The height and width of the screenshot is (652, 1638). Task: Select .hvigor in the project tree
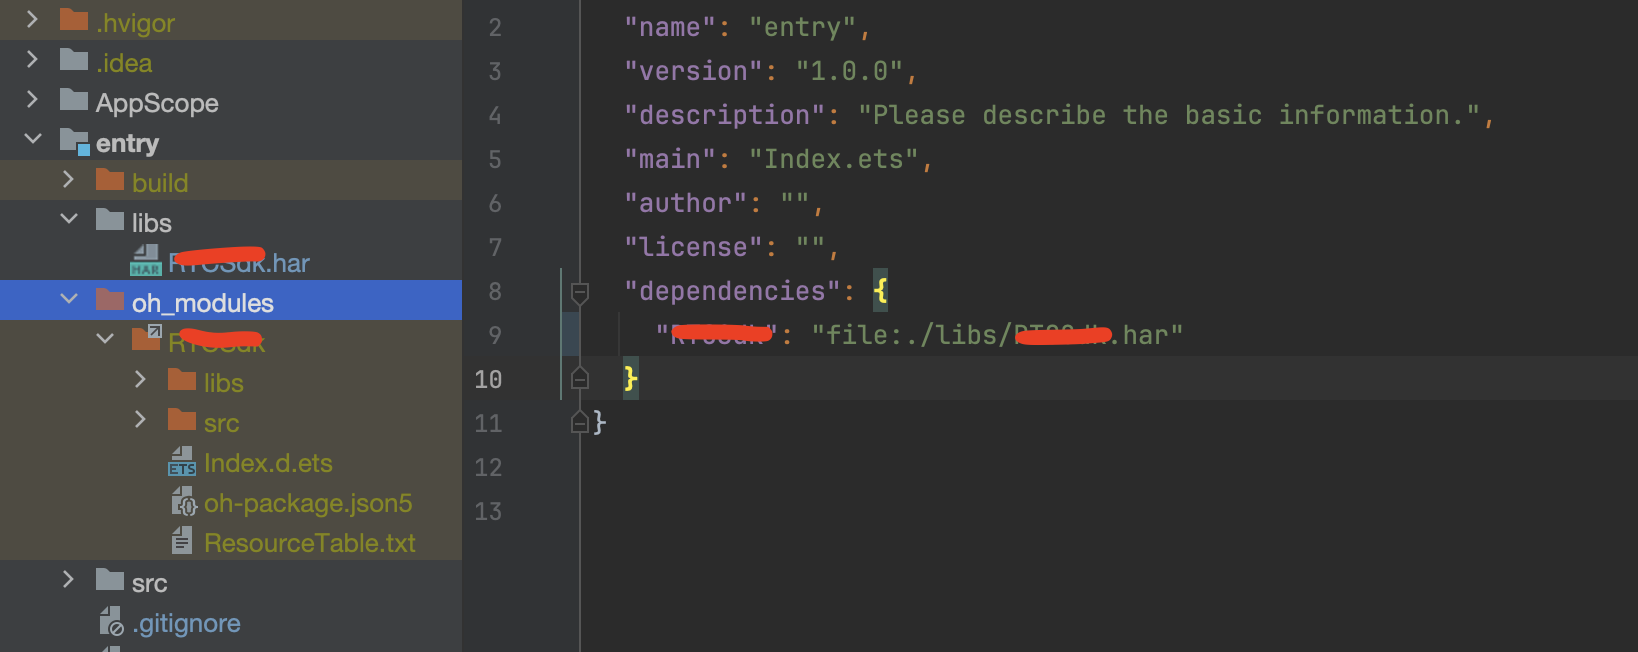coord(135,23)
